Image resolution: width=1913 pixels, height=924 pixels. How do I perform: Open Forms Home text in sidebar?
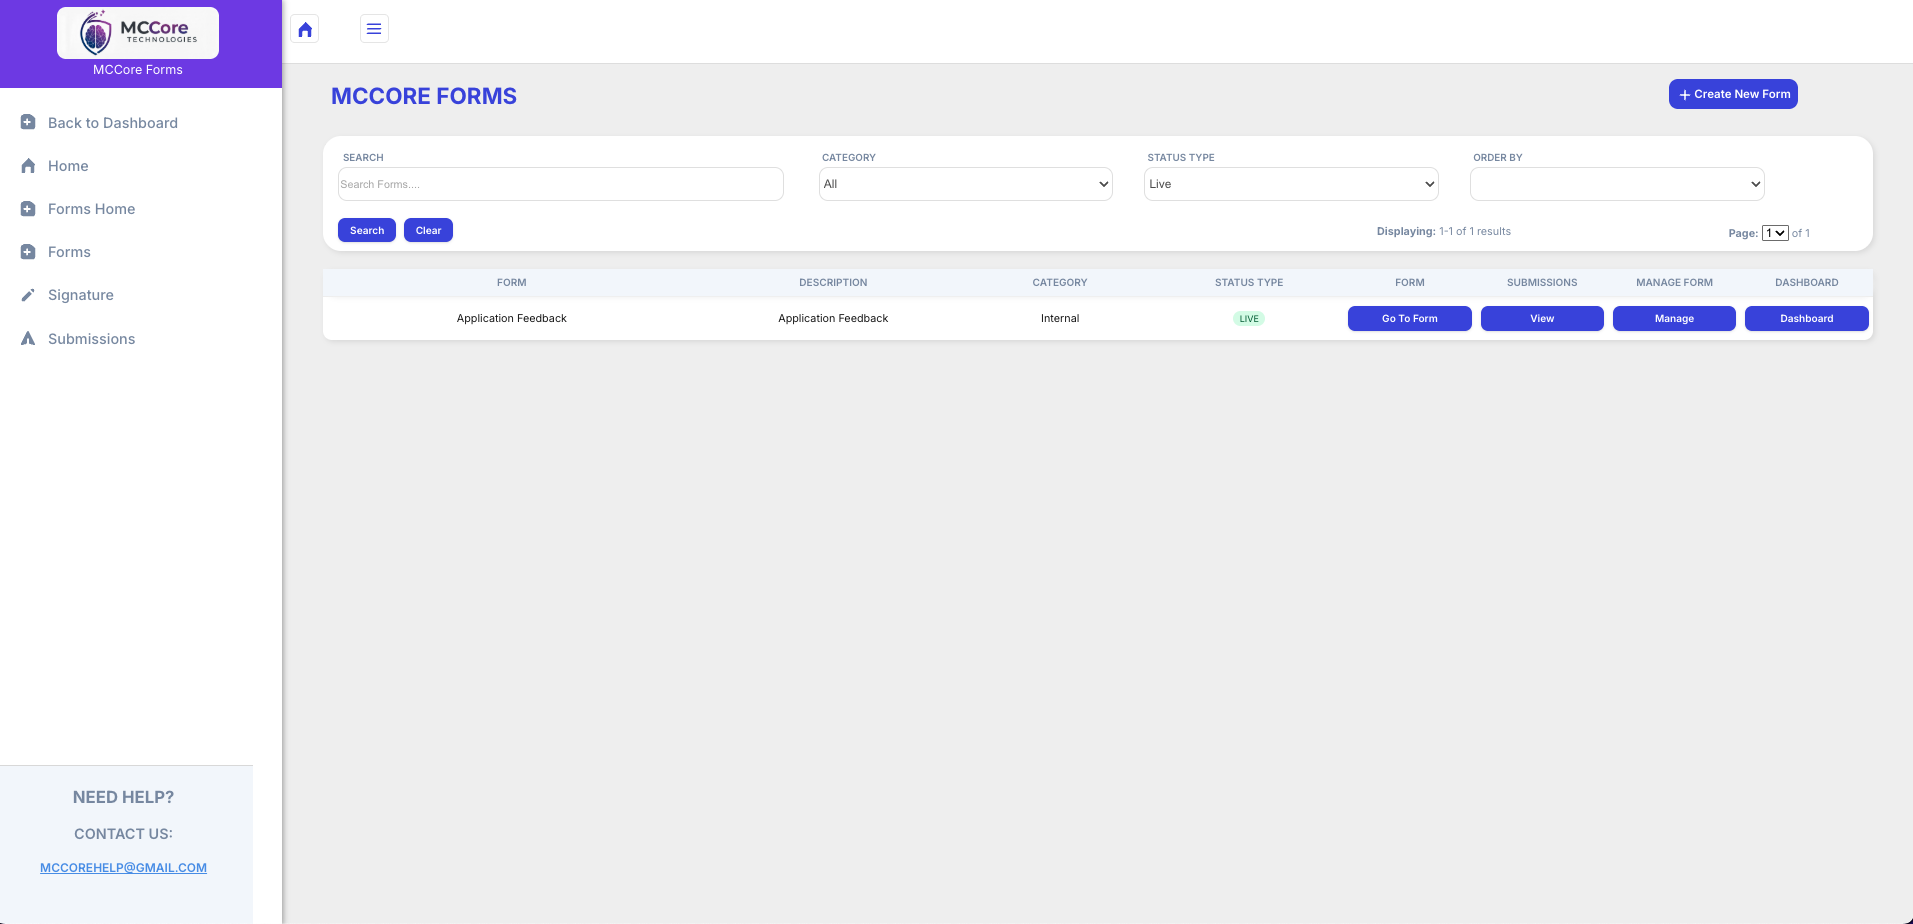pyautogui.click(x=91, y=209)
